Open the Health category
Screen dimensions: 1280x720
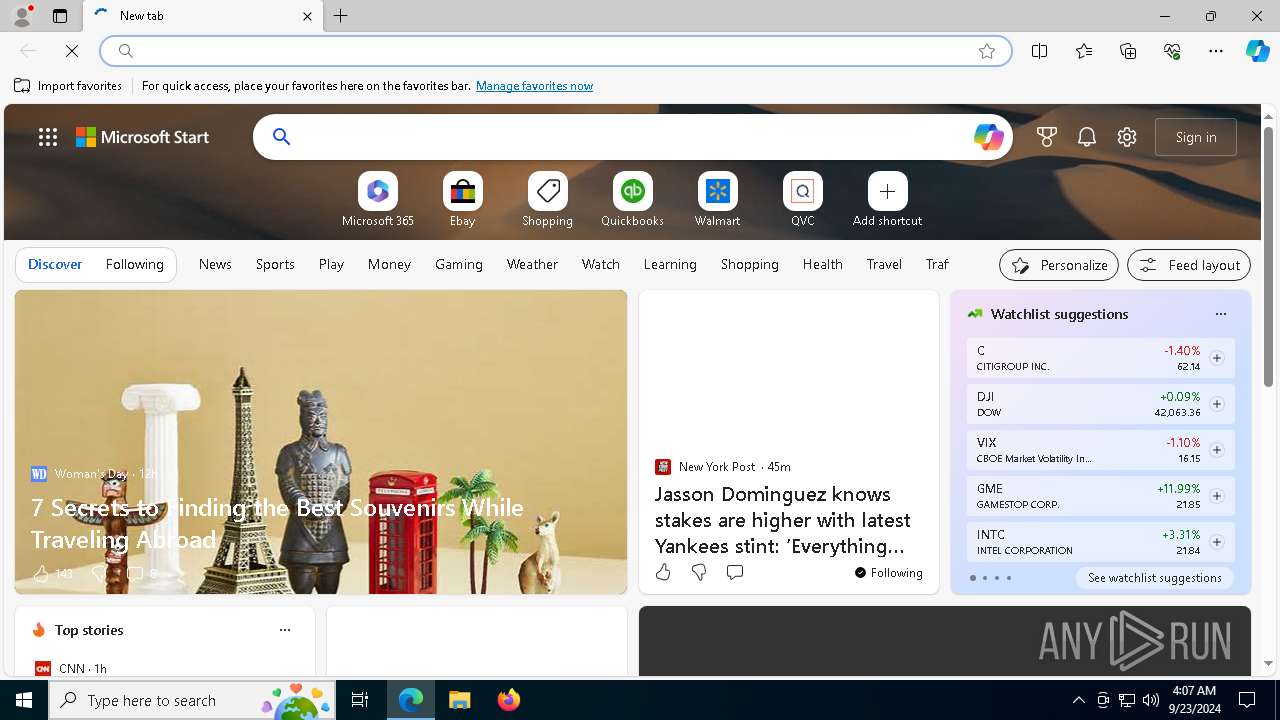click(x=822, y=265)
